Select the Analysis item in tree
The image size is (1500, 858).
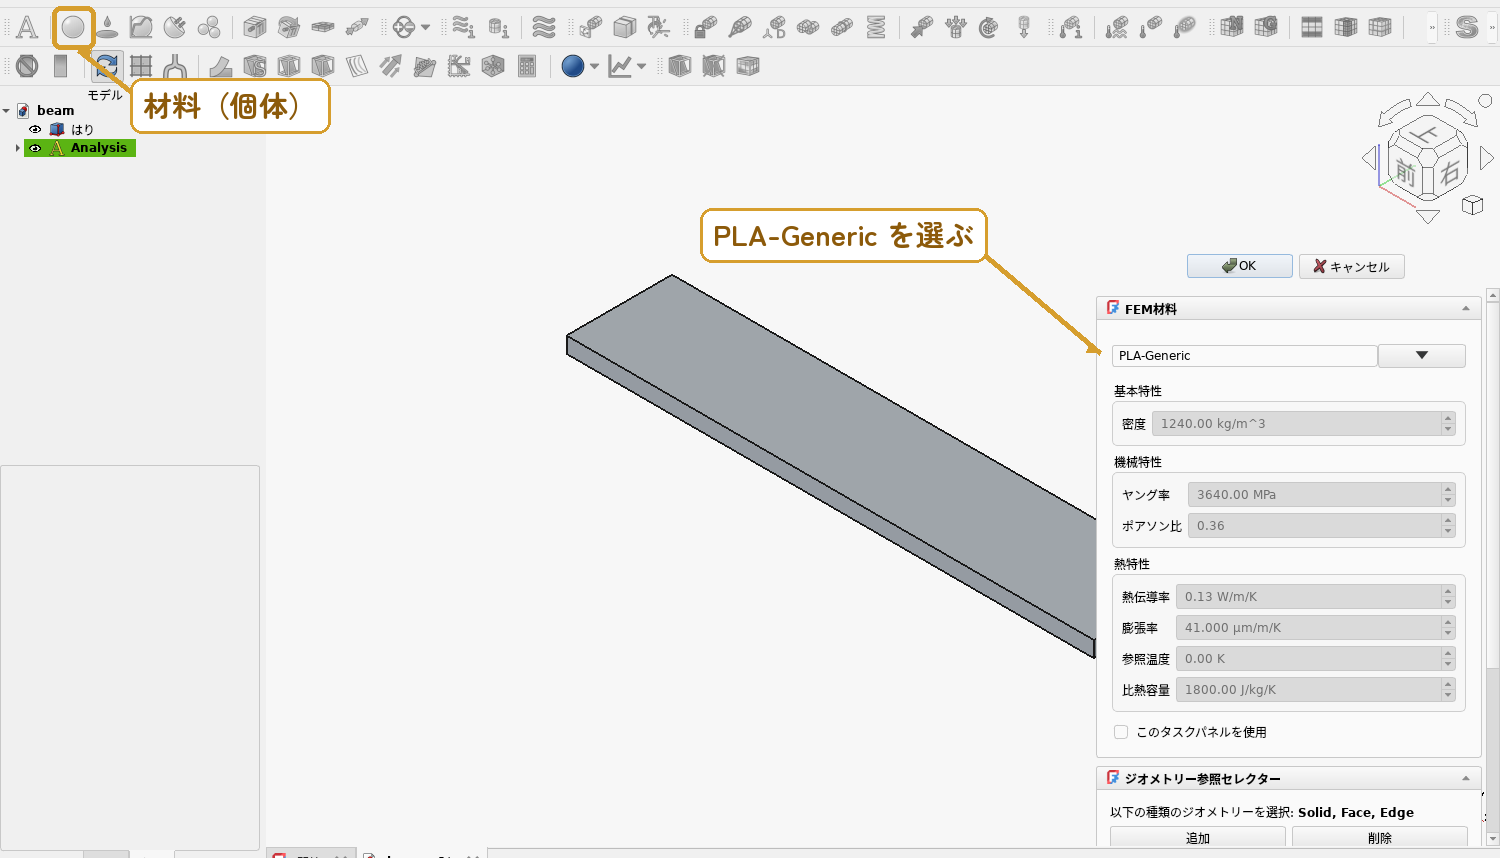tap(98, 148)
